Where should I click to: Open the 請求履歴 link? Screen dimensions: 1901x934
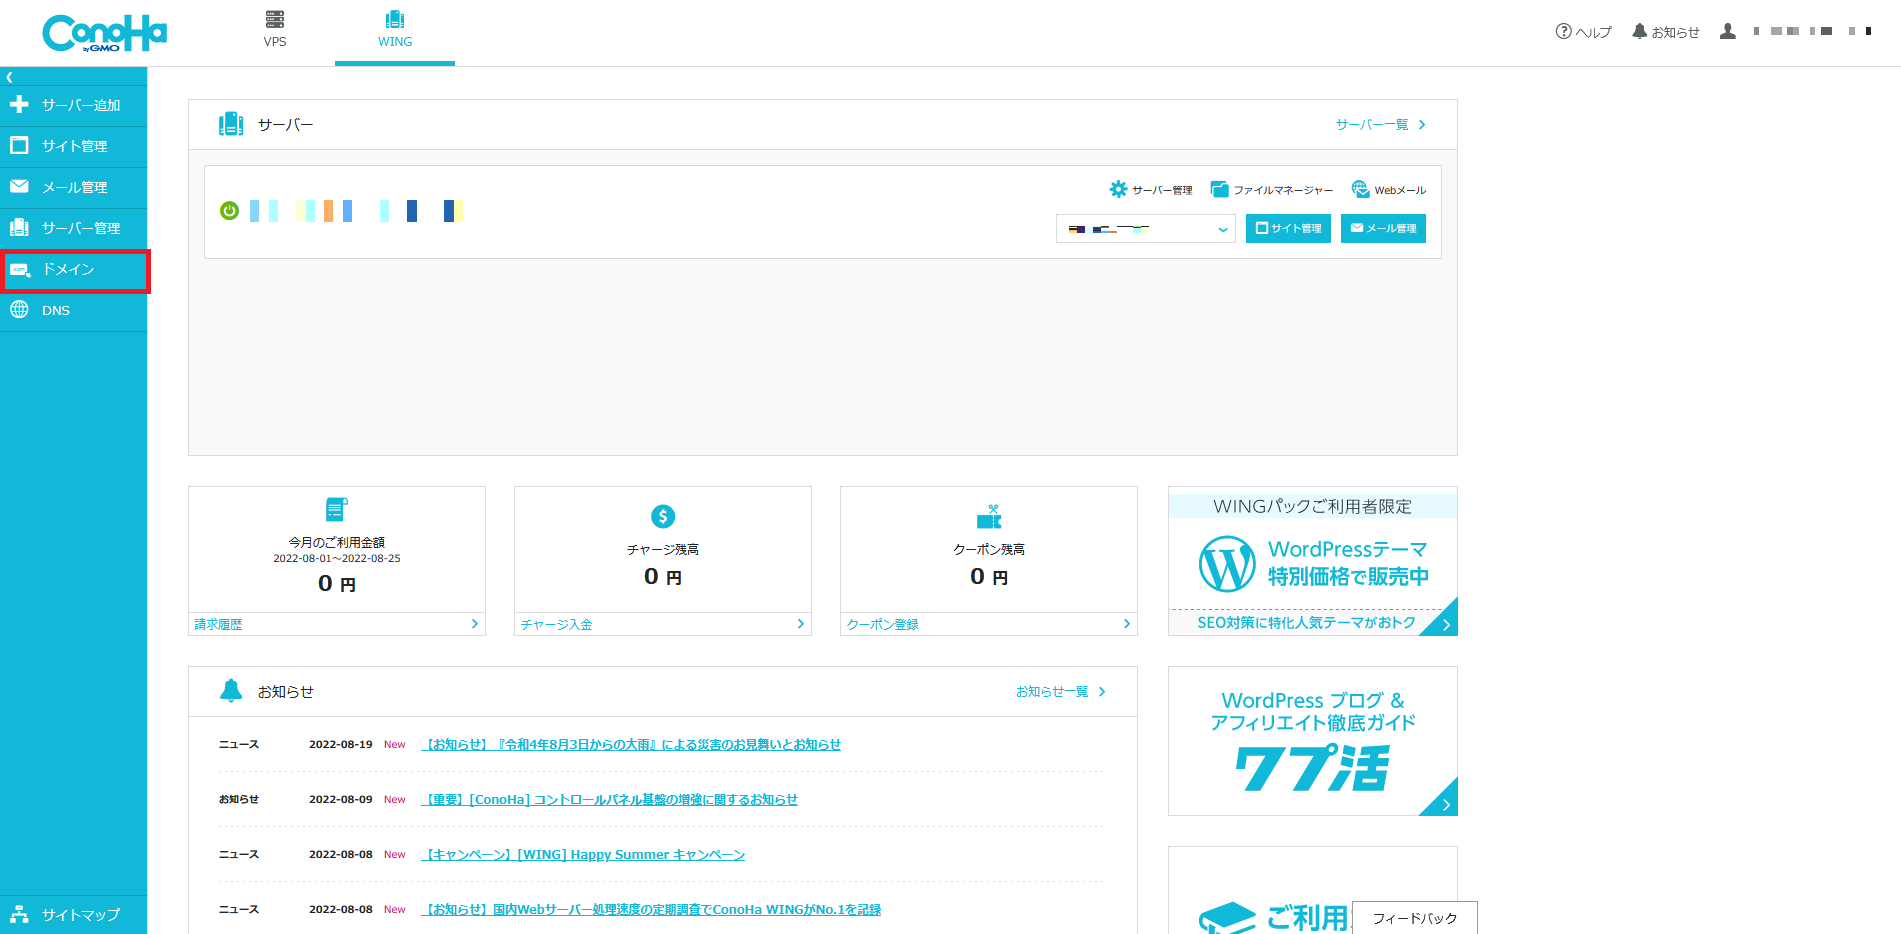(x=337, y=624)
